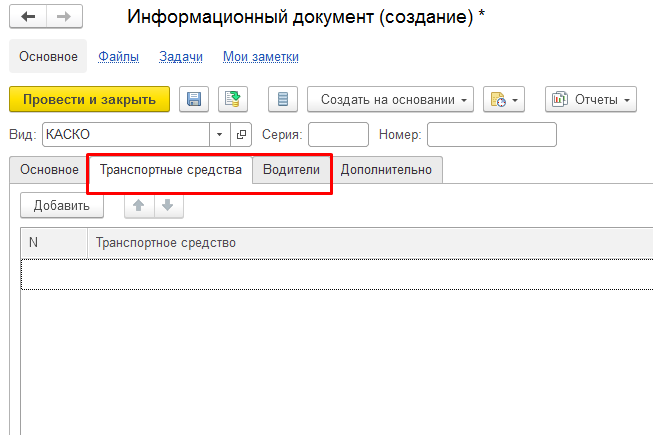Move the row down with the arrow
This screenshot has height=435, width=653.
click(x=167, y=205)
